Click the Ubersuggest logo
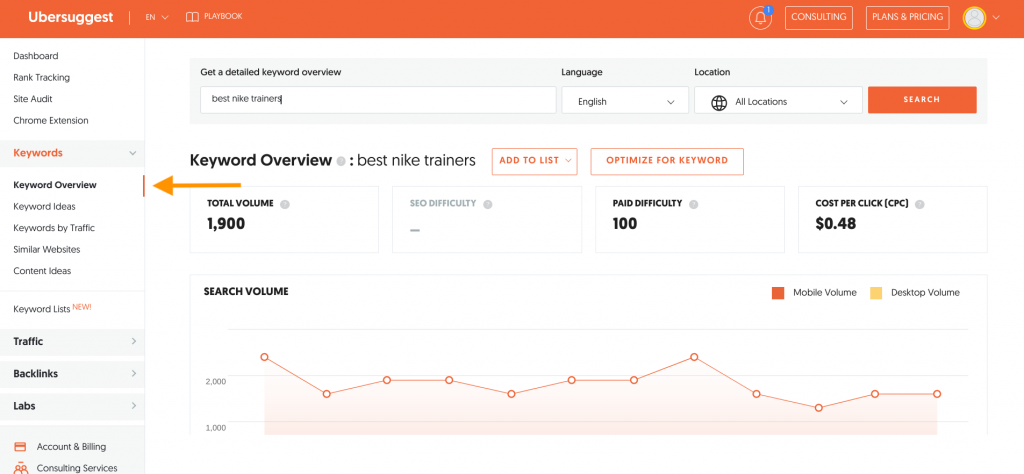The height and width of the screenshot is (474, 1024). click(71, 18)
